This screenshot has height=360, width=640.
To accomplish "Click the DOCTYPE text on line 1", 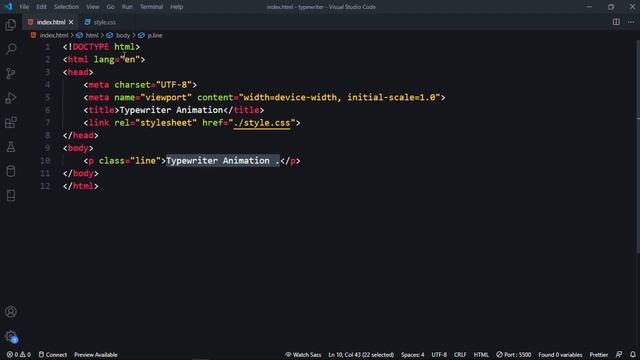I will pos(91,47).
